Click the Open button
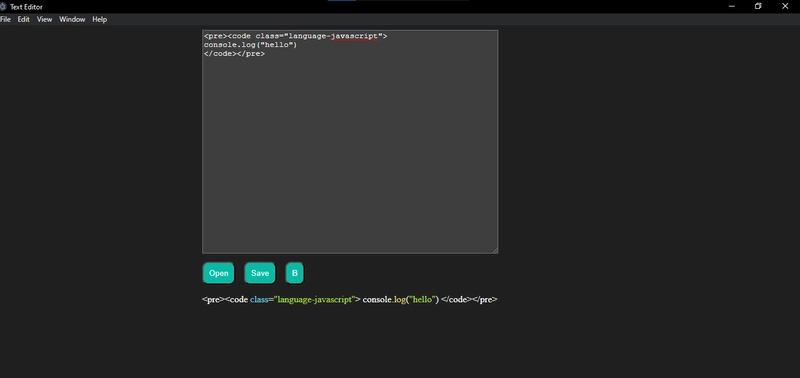This screenshot has width=800, height=378. click(218, 273)
